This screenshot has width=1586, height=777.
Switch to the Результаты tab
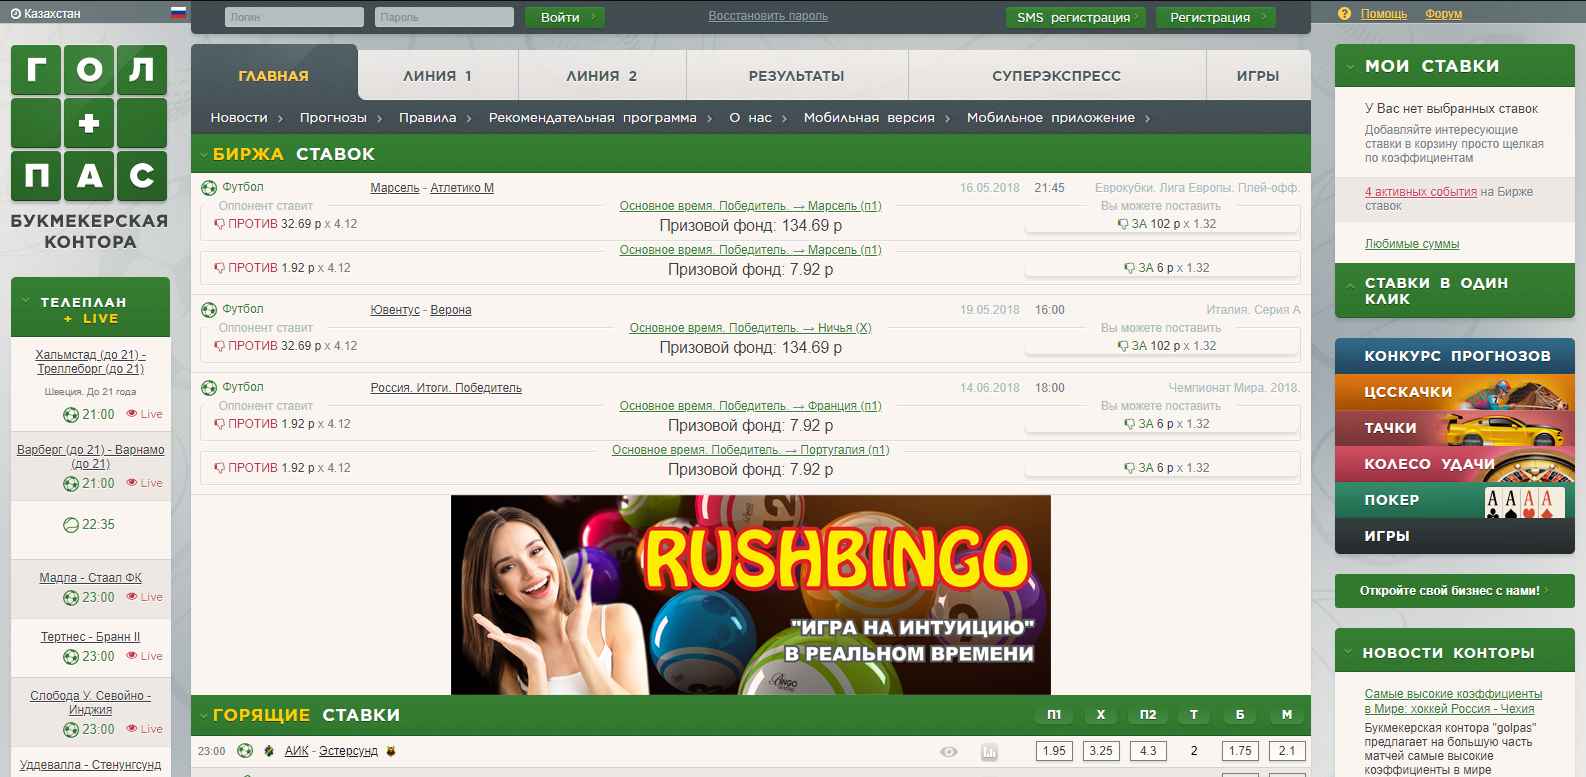796,76
